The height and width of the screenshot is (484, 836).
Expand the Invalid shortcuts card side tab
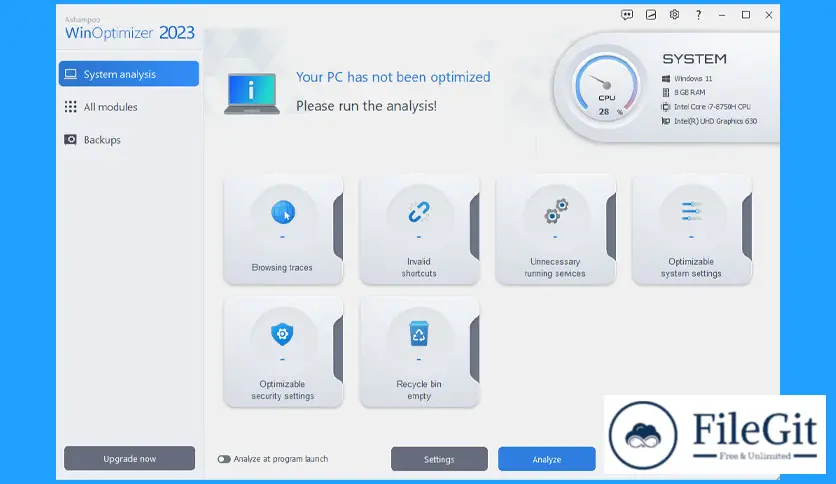point(475,227)
